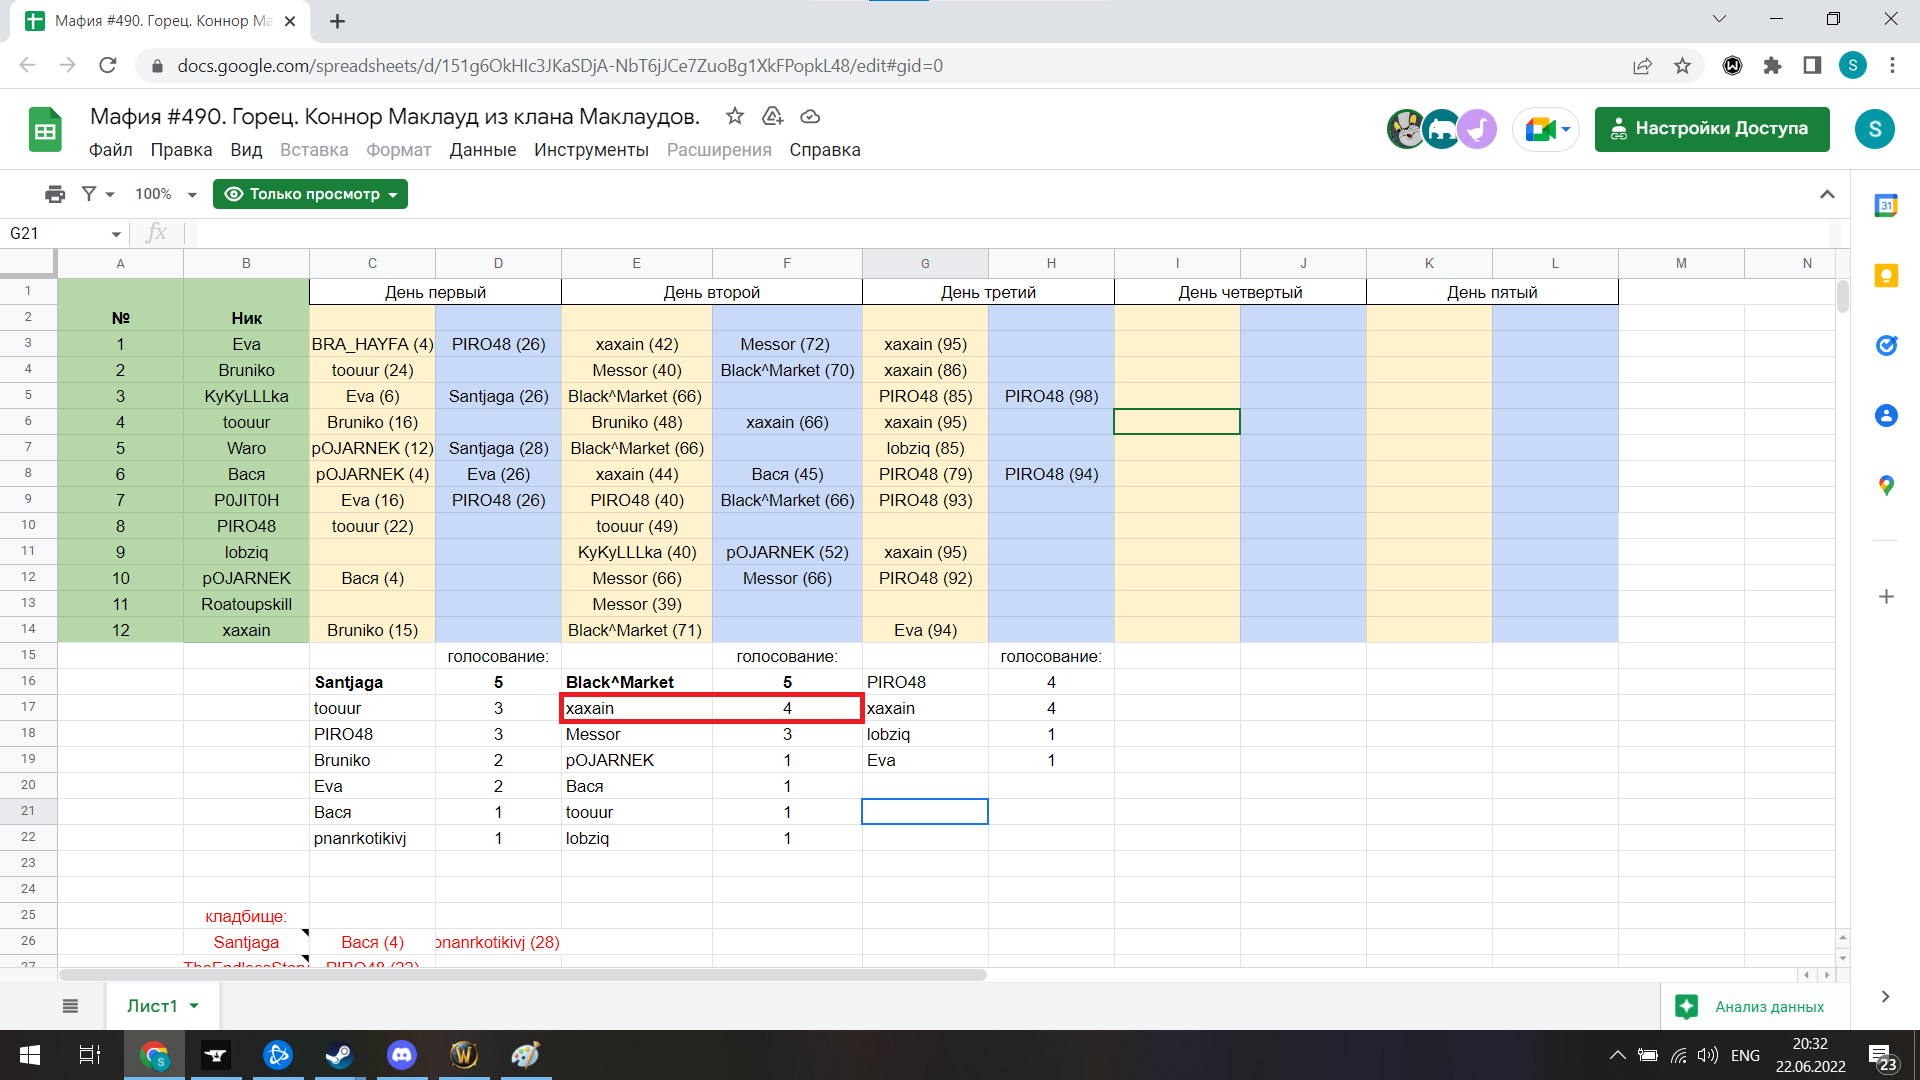Viewport: 1920px width, 1080px height.
Task: Click the G21 name box field
Action: tap(58, 233)
